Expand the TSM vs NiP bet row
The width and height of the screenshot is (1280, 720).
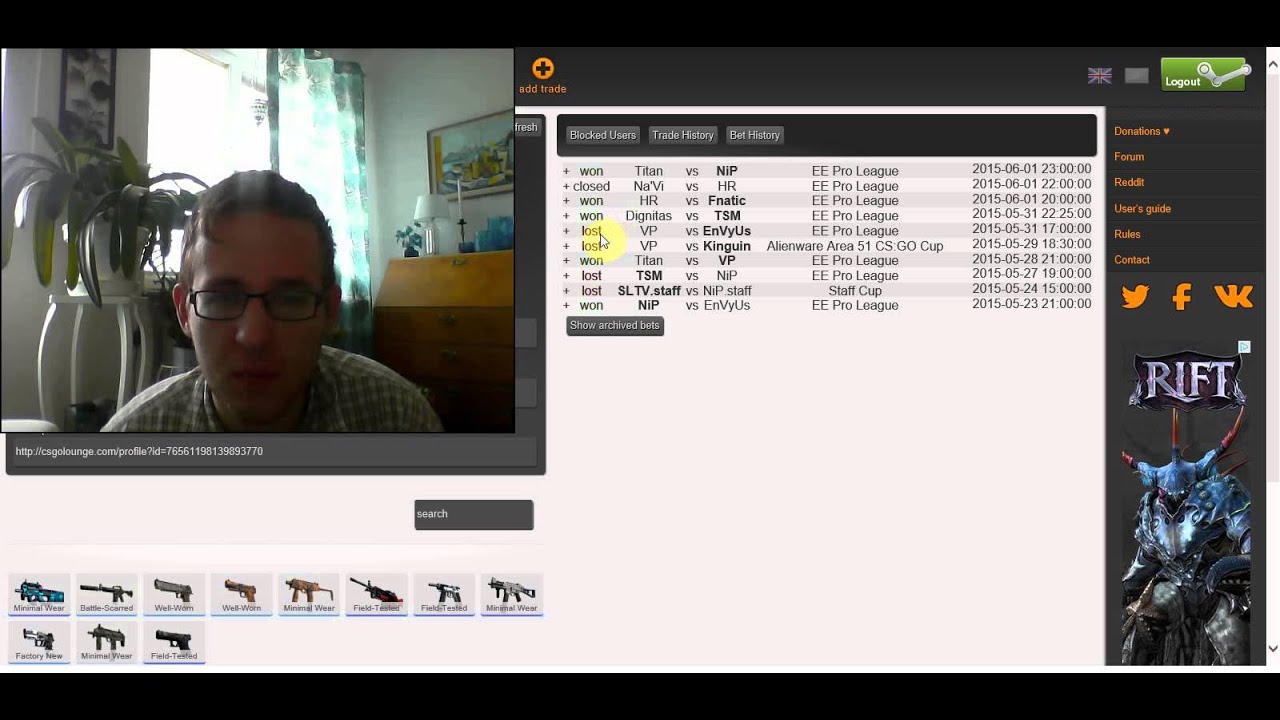pyautogui.click(x=566, y=276)
